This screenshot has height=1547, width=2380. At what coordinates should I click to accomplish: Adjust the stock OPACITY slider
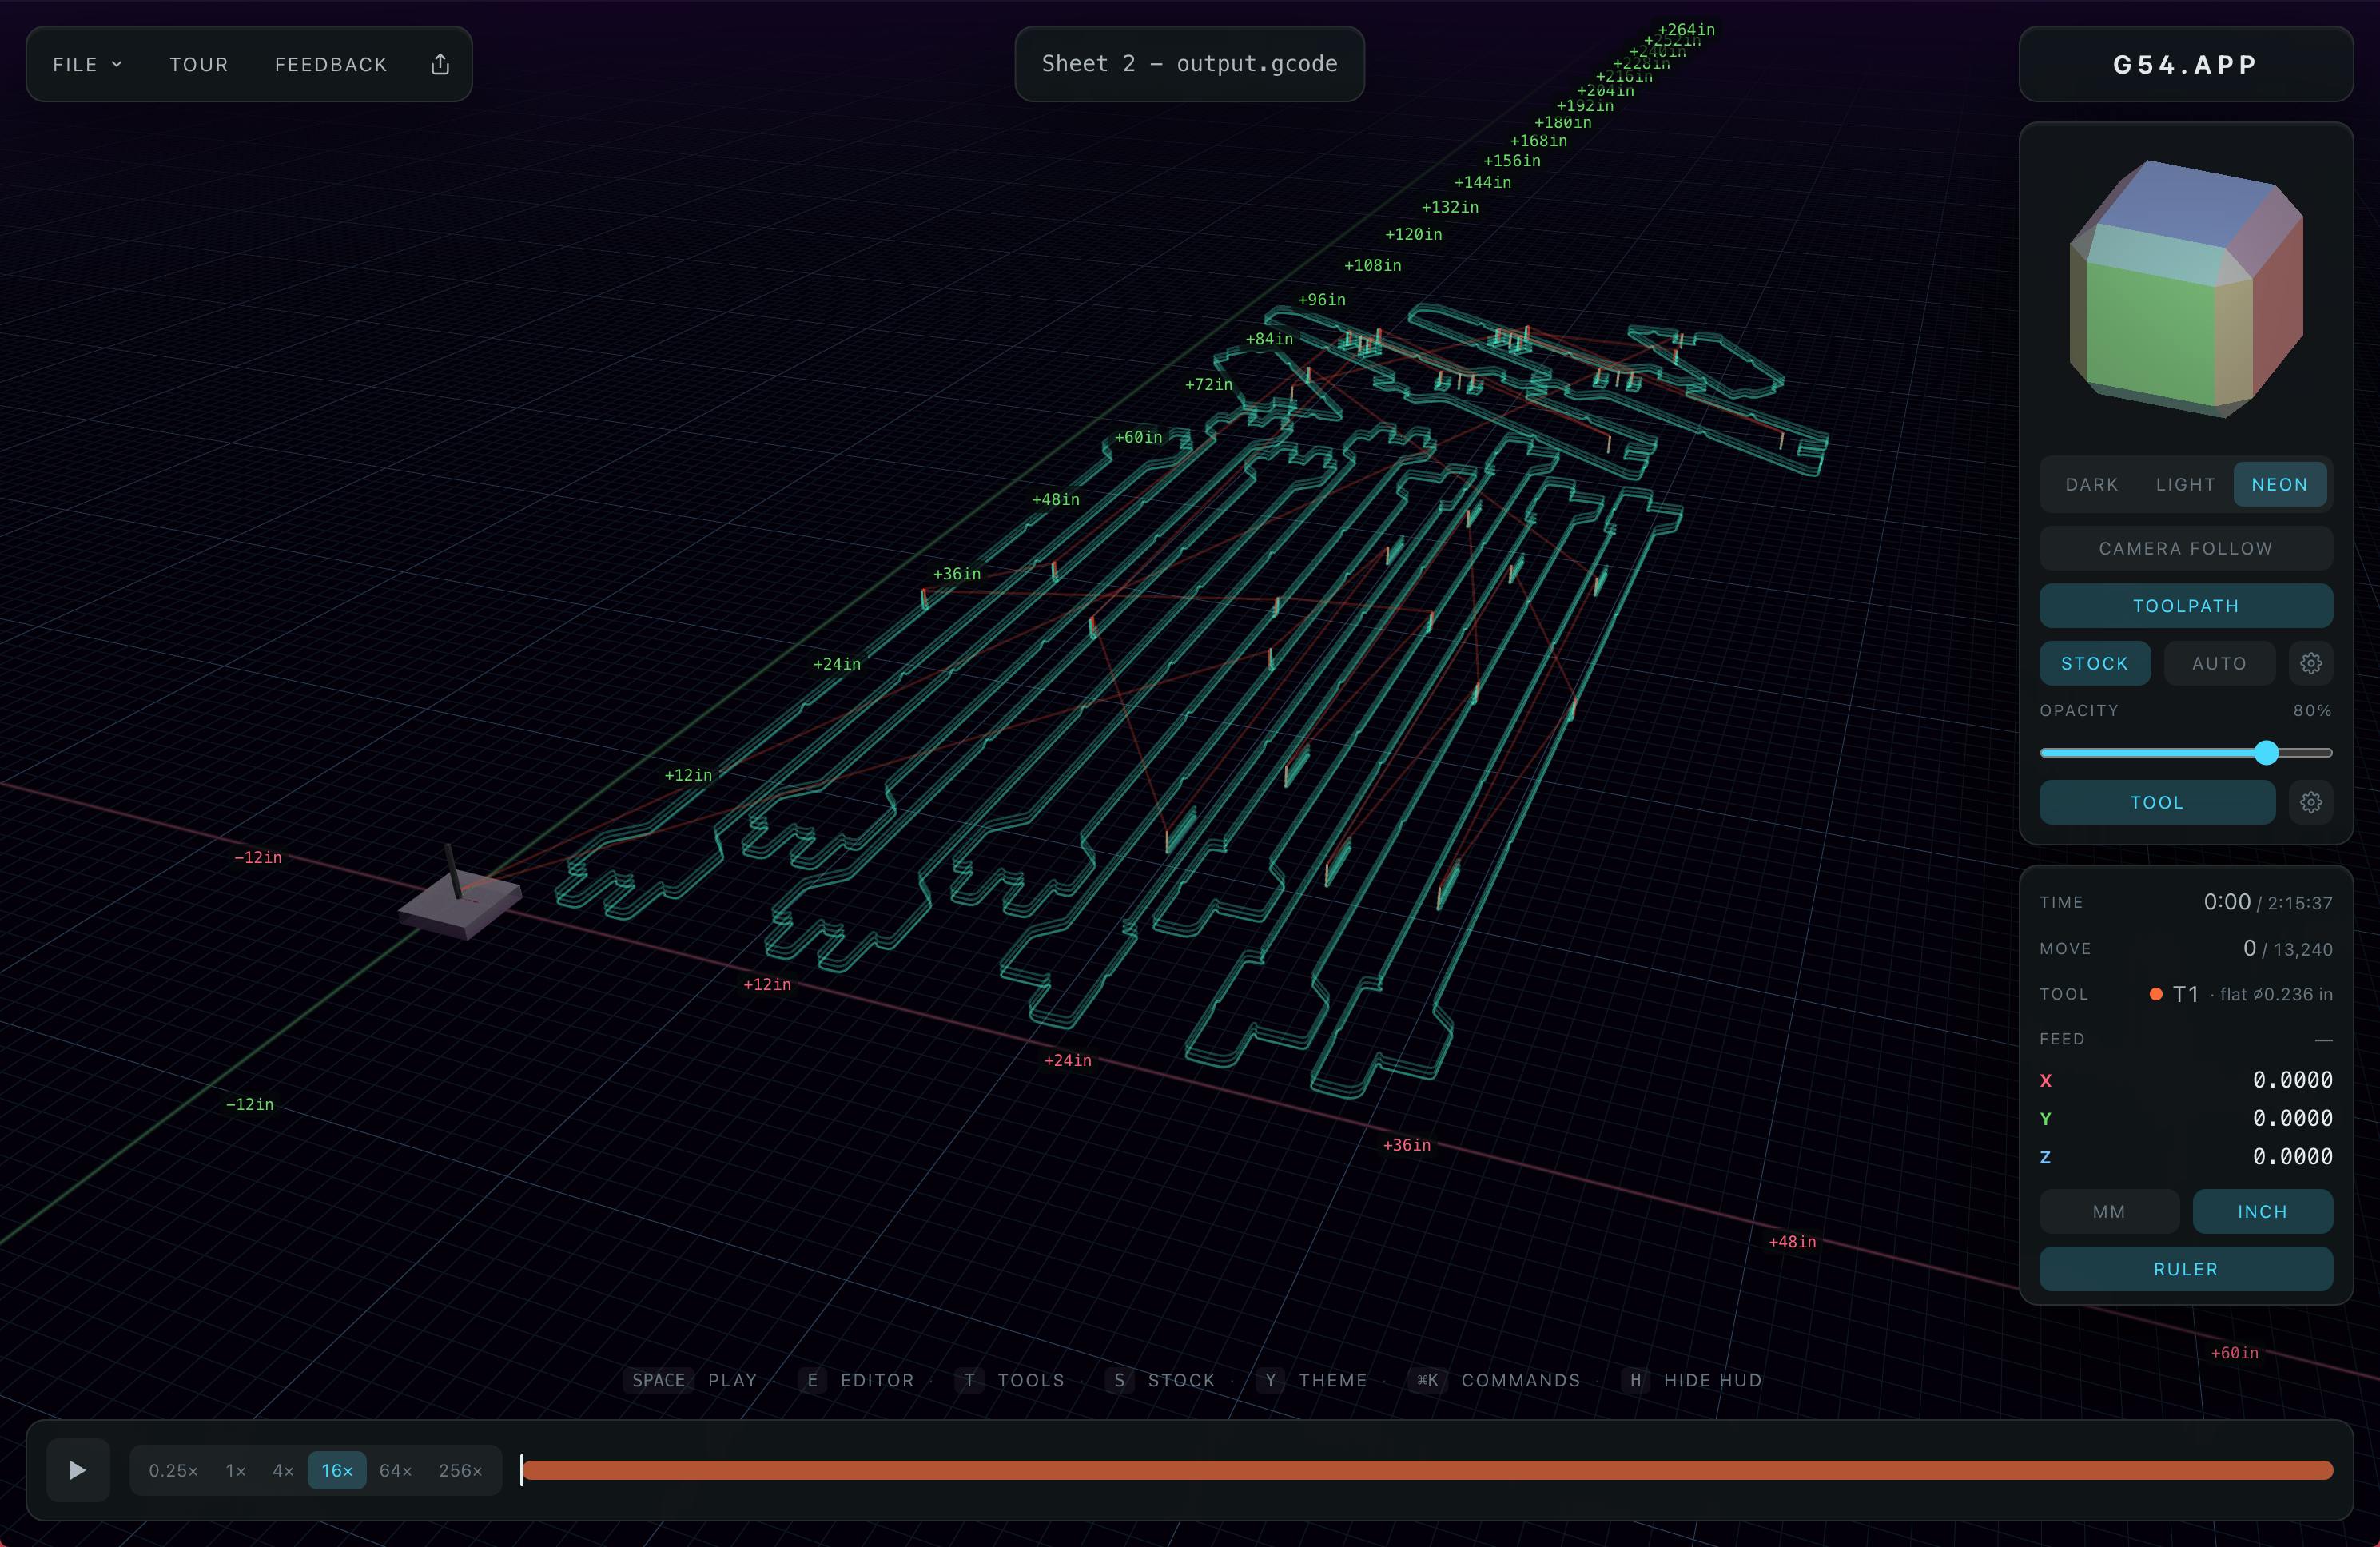(2185, 752)
